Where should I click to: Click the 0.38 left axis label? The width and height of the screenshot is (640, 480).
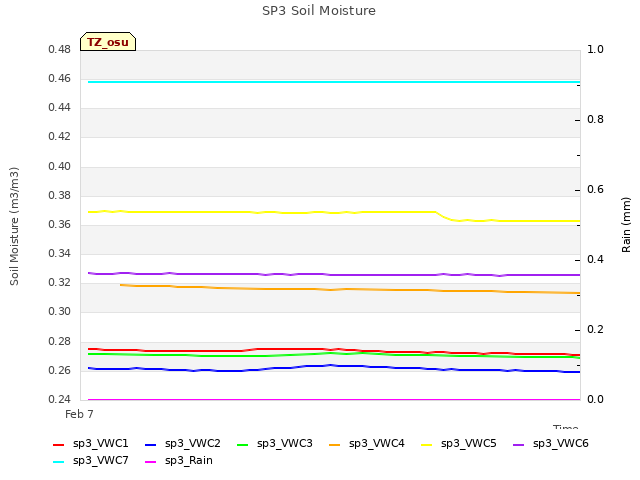click(60, 195)
